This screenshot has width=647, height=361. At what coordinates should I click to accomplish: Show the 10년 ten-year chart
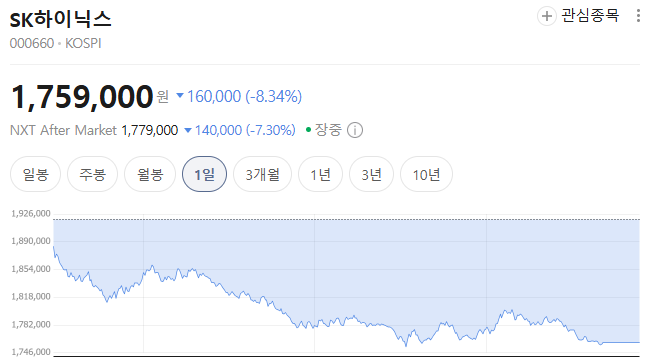pyautogui.click(x=426, y=174)
